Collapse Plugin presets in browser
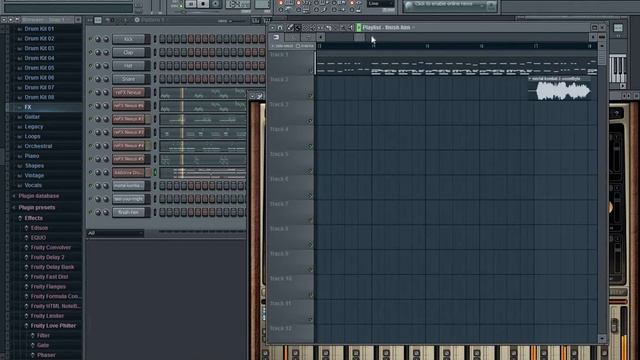 [x=37, y=207]
